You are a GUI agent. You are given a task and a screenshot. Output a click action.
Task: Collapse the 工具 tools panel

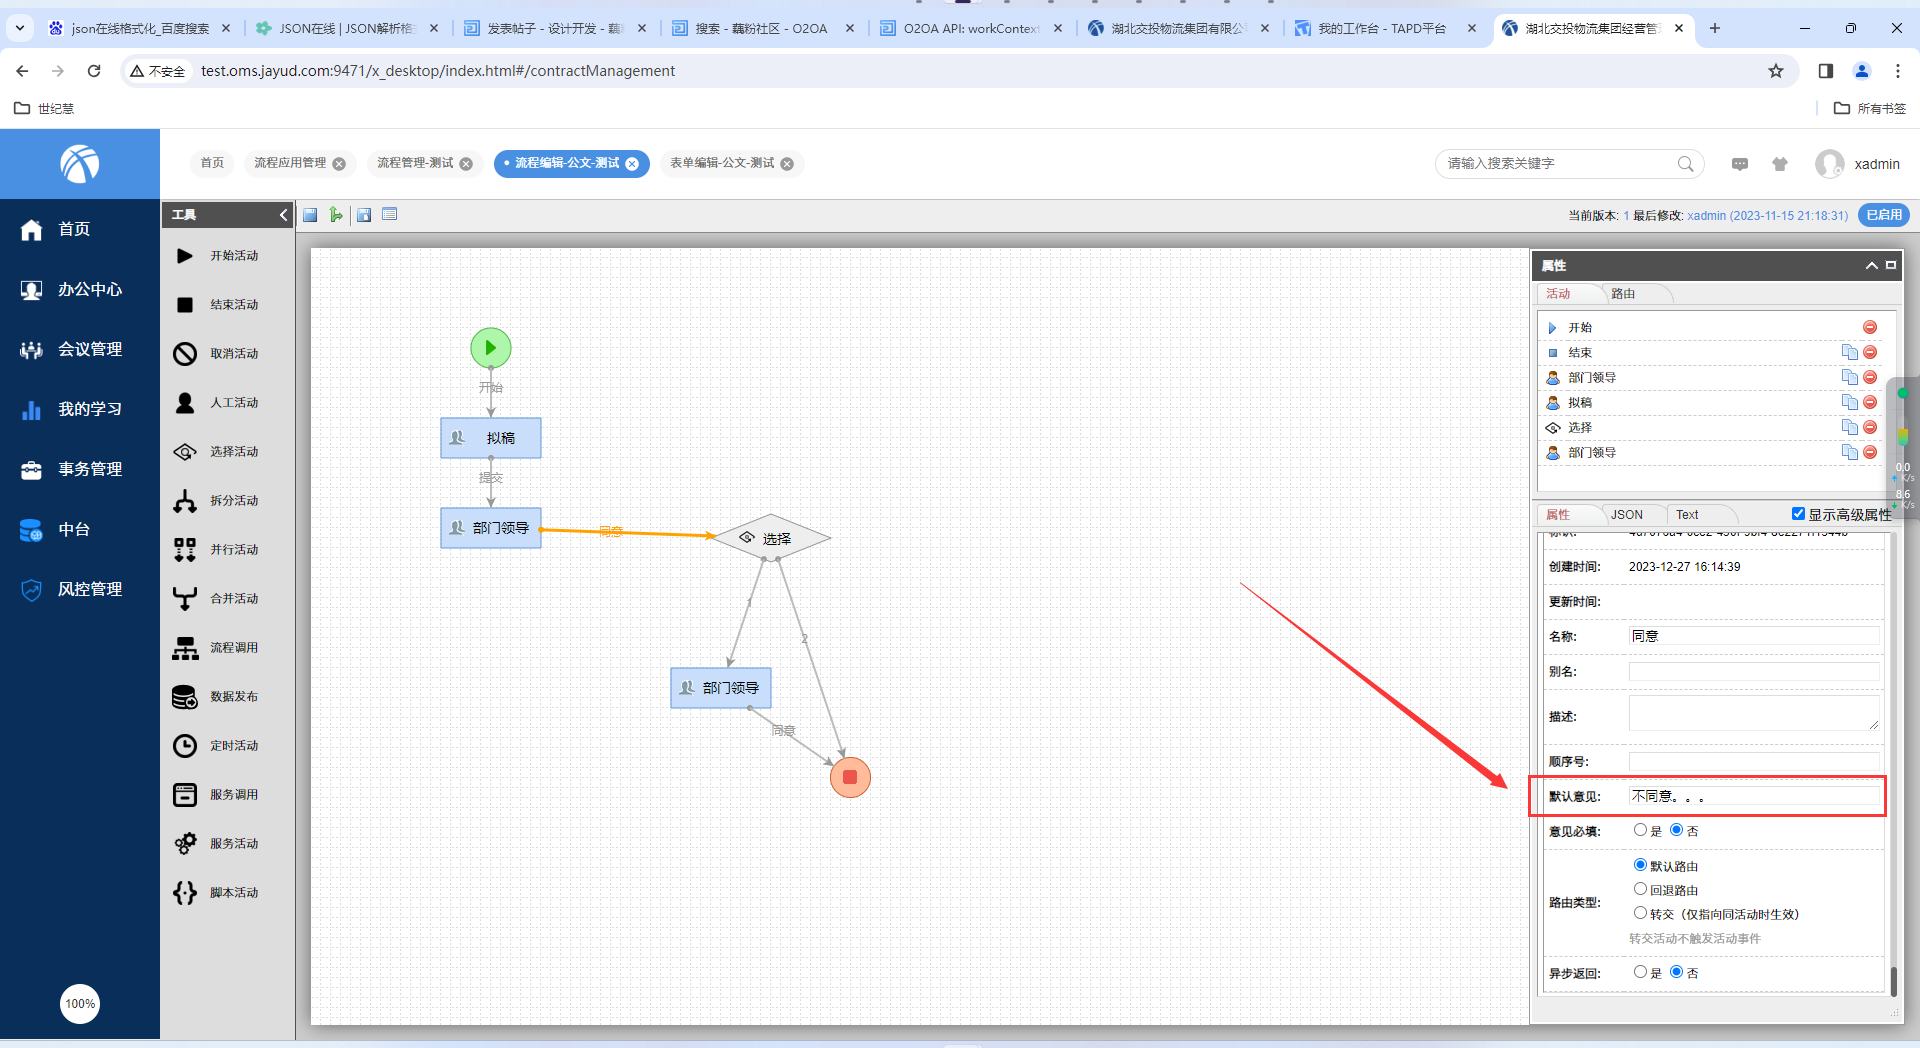point(283,215)
